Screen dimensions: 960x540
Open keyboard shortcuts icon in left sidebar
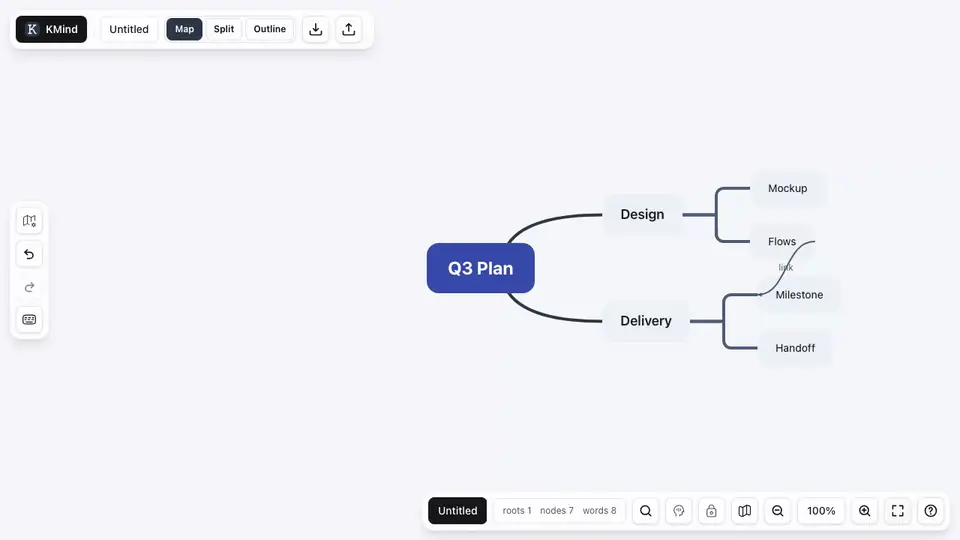pos(29,320)
